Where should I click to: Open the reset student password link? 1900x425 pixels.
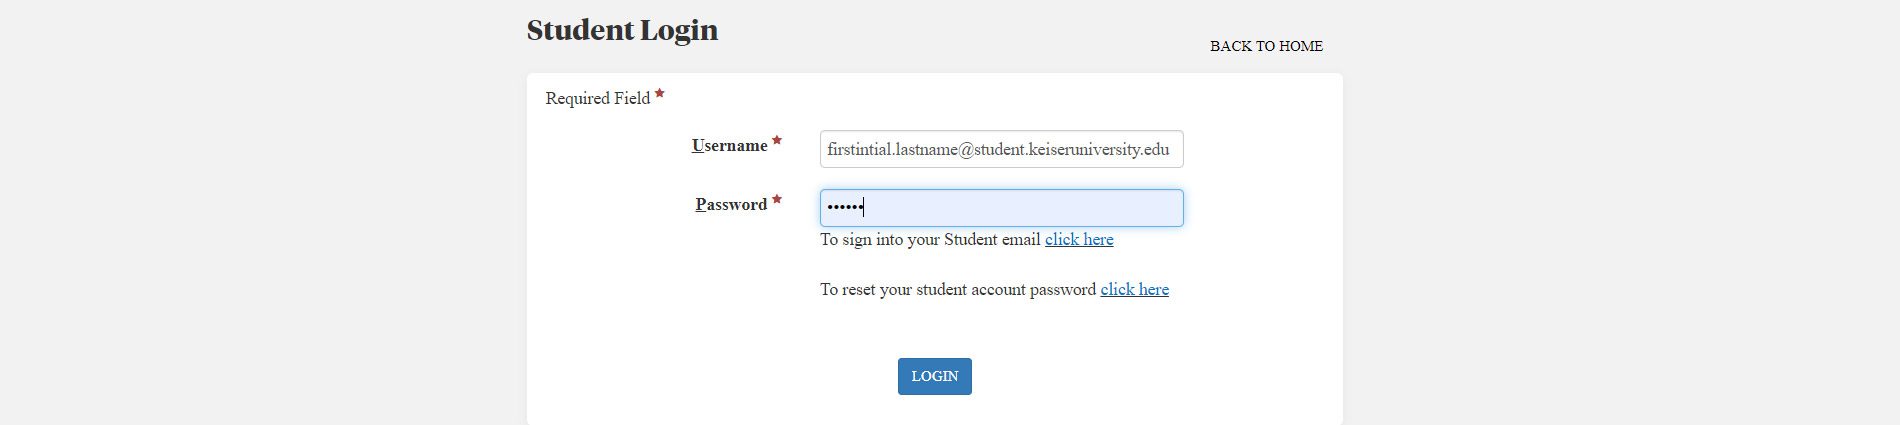pos(1134,290)
